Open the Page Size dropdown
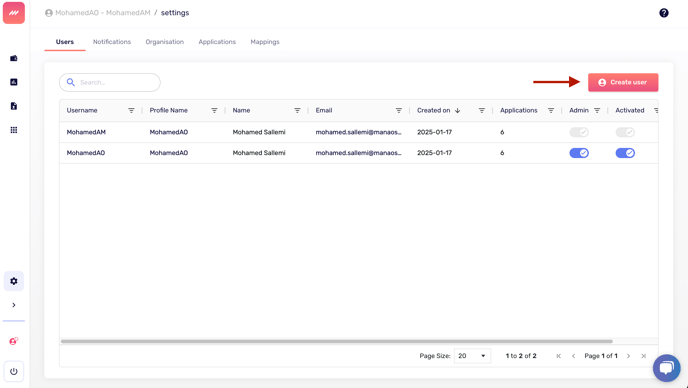This screenshot has width=688, height=388. coord(472,356)
